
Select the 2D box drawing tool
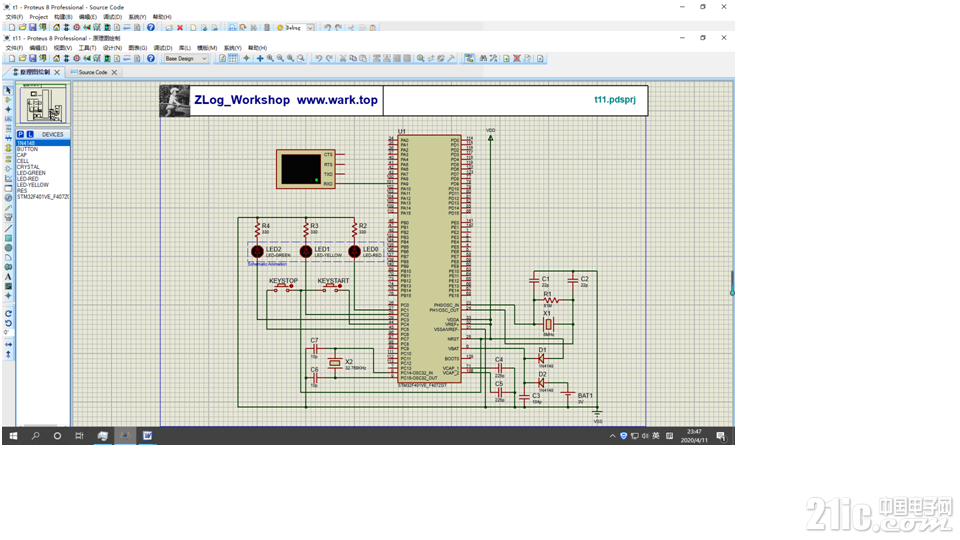[x=8, y=238]
